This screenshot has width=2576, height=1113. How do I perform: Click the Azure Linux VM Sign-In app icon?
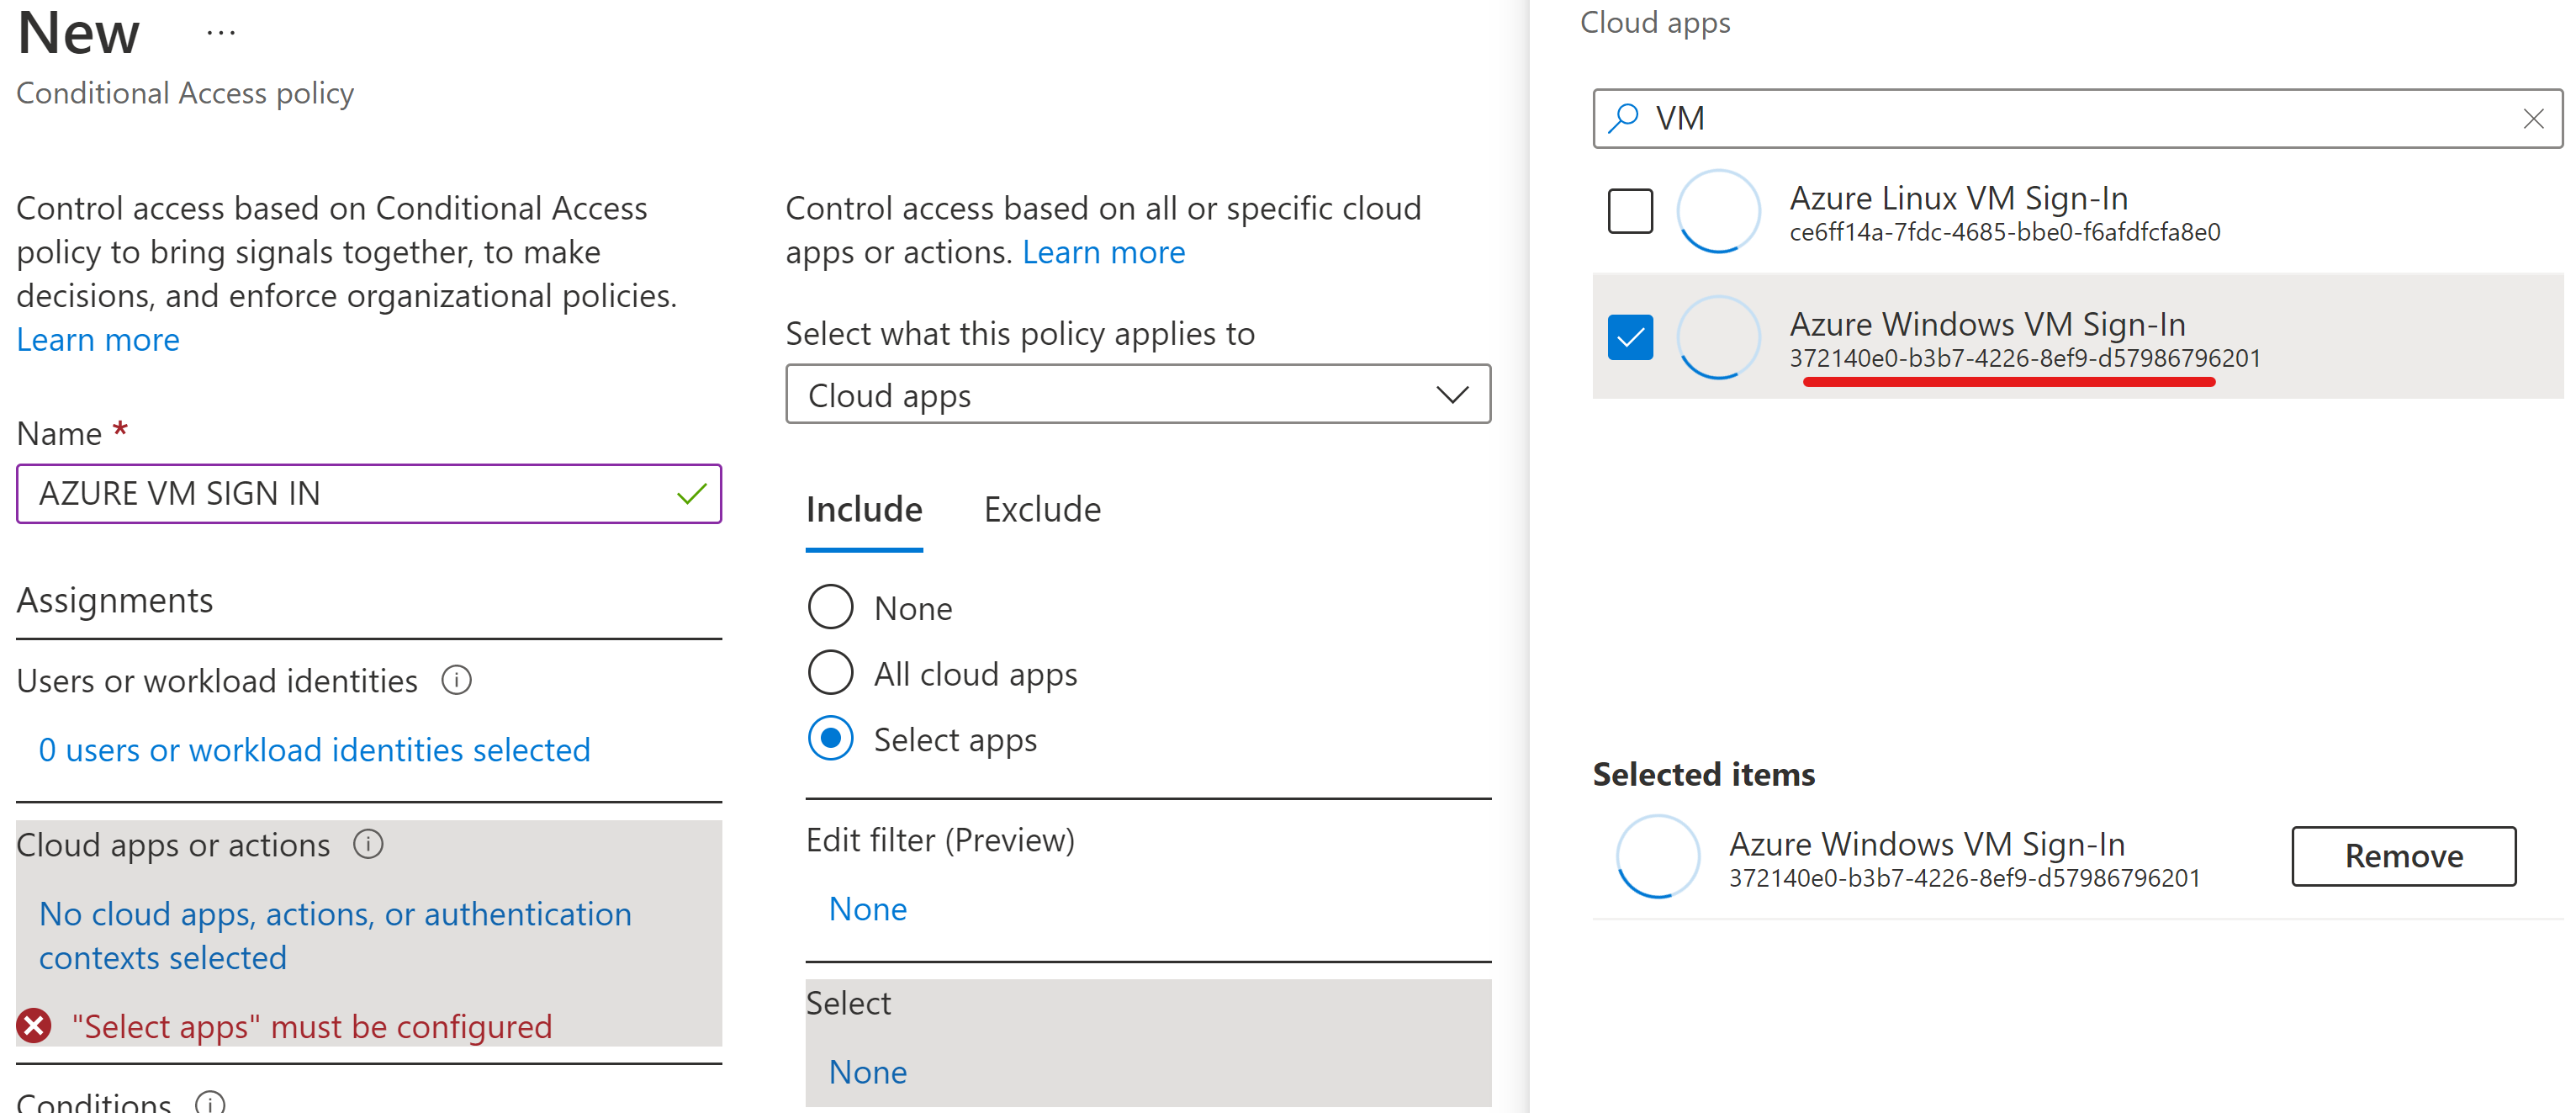point(1718,211)
